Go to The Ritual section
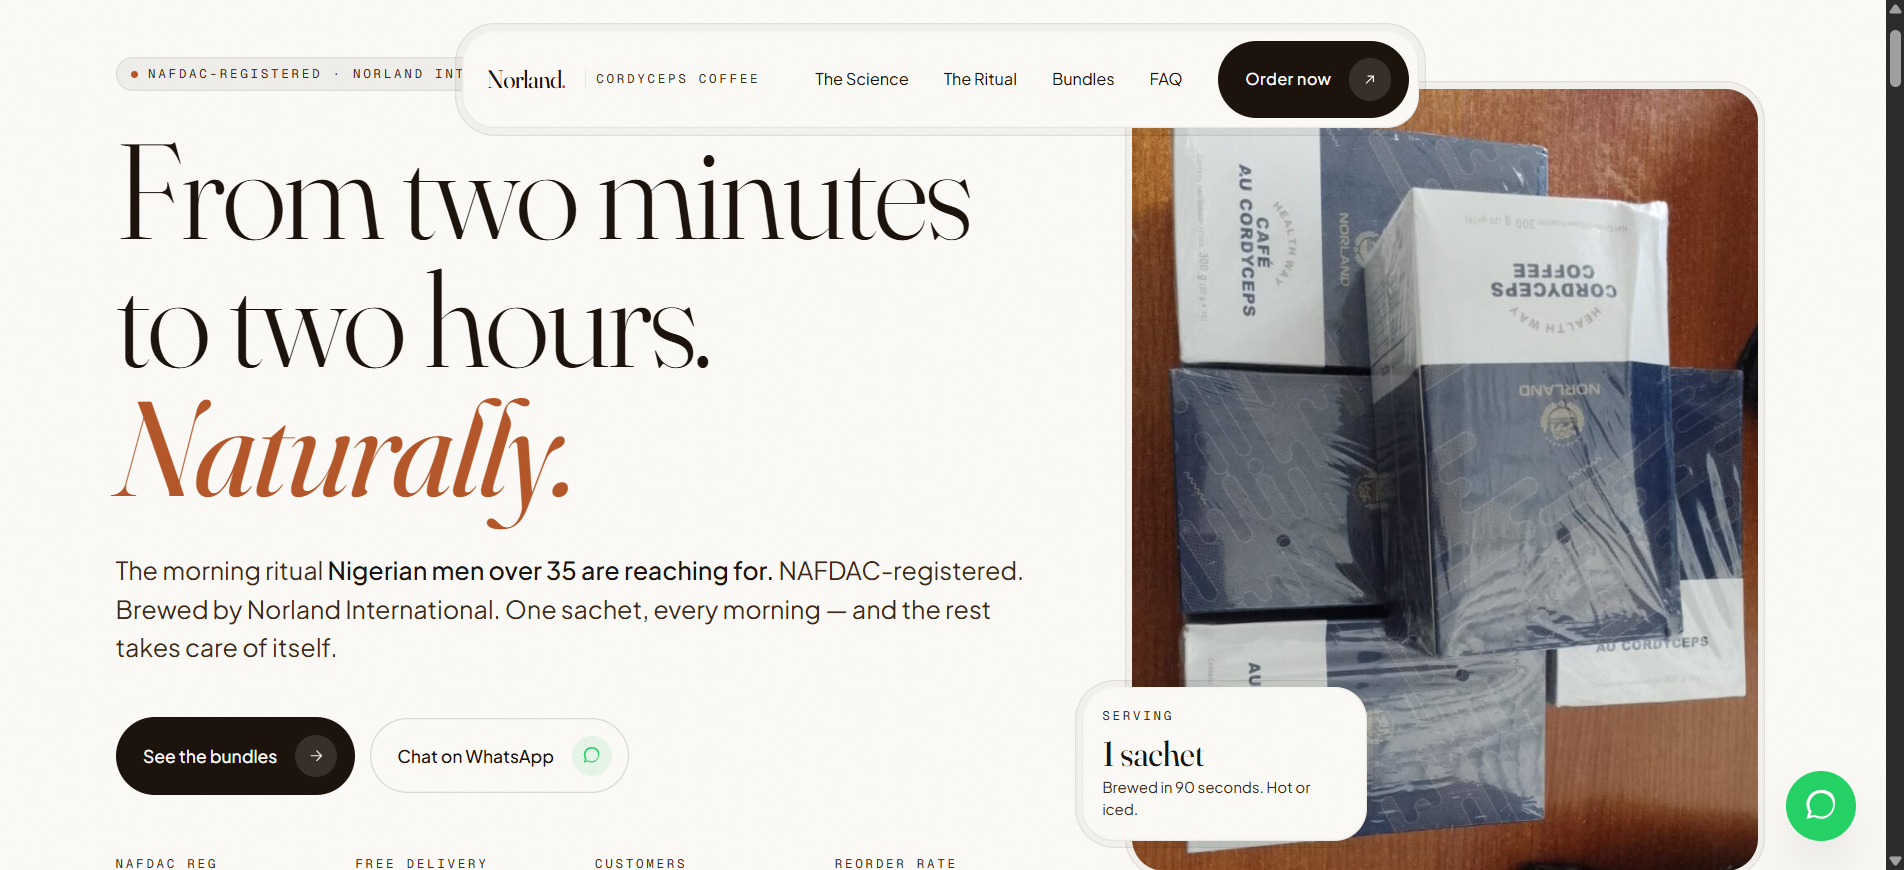The height and width of the screenshot is (870, 1904). 980,79
